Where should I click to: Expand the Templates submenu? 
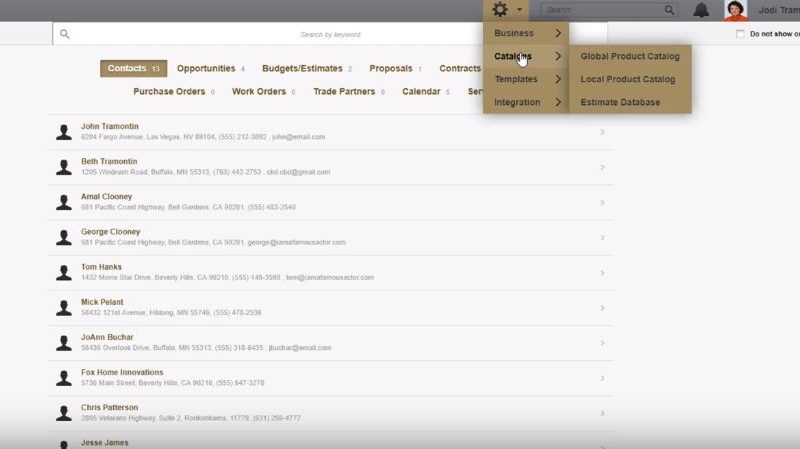(526, 79)
